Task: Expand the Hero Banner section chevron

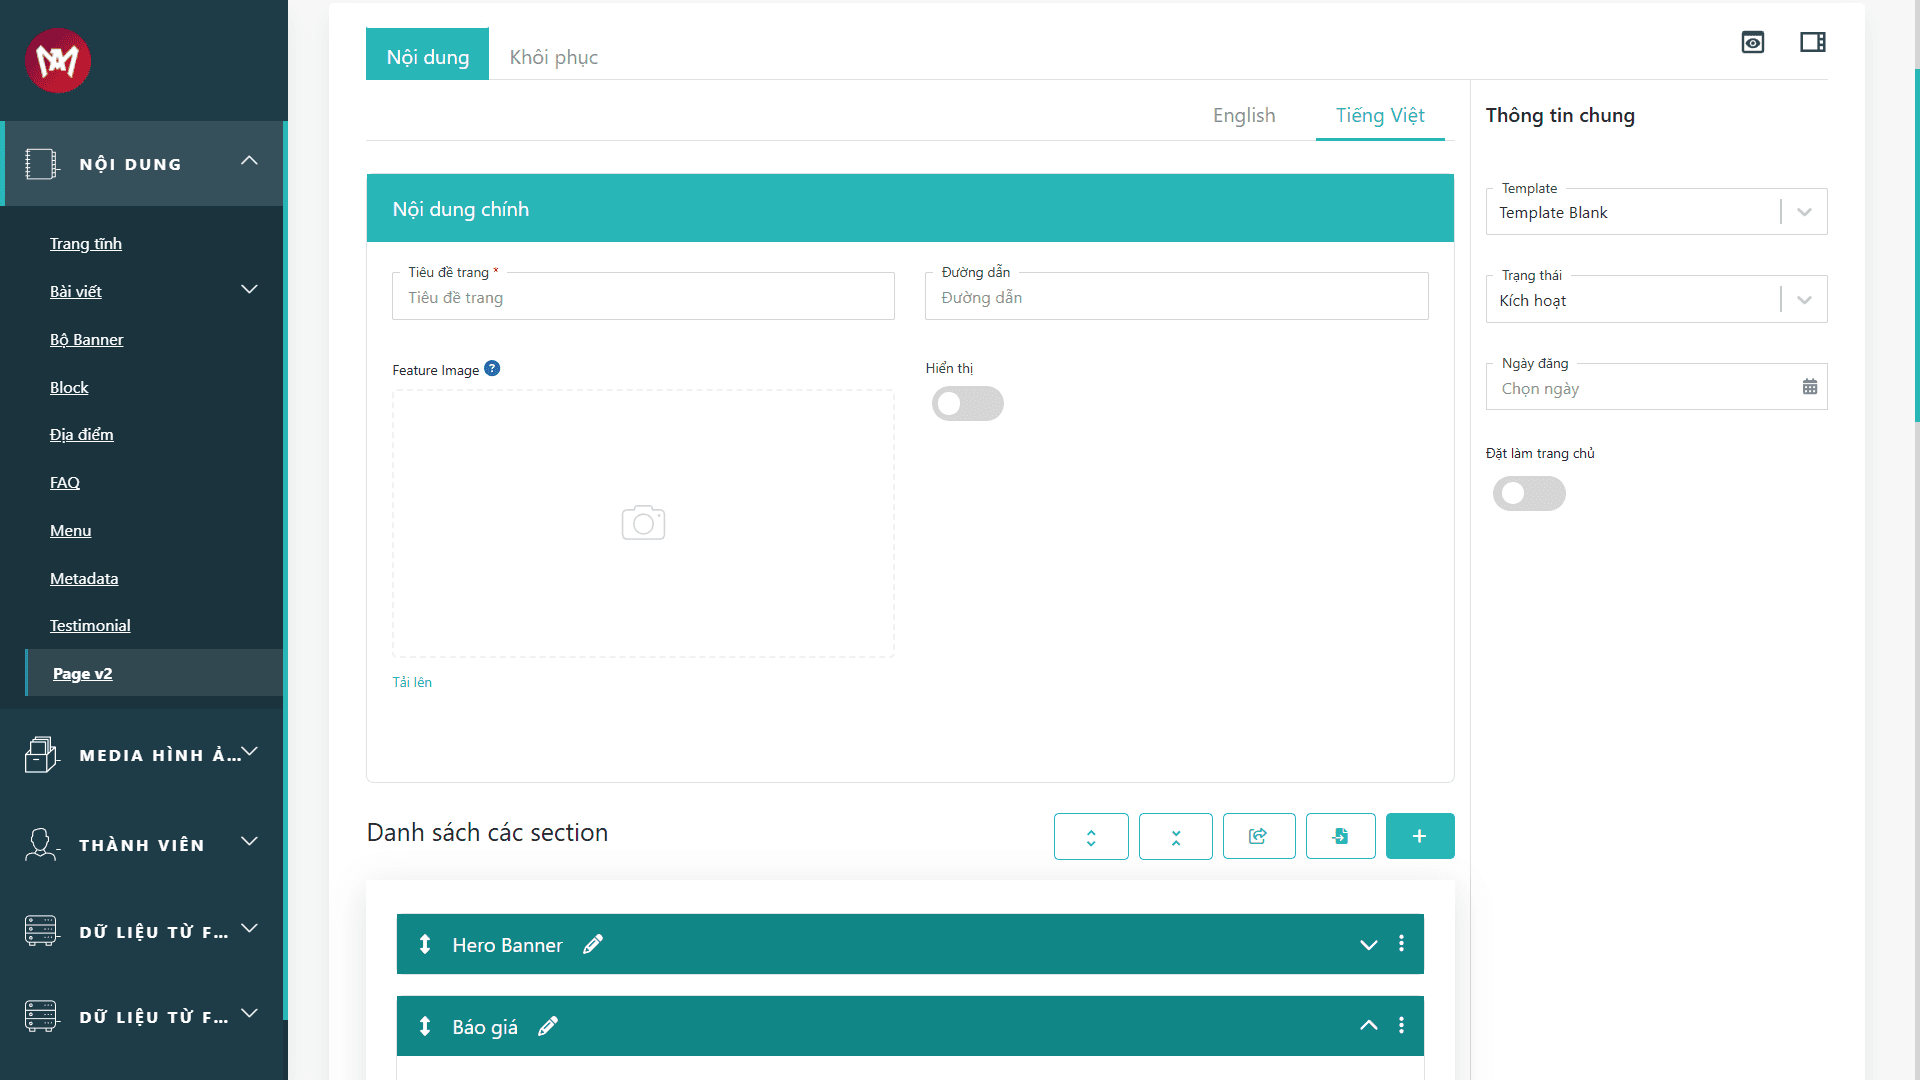Action: click(1369, 944)
